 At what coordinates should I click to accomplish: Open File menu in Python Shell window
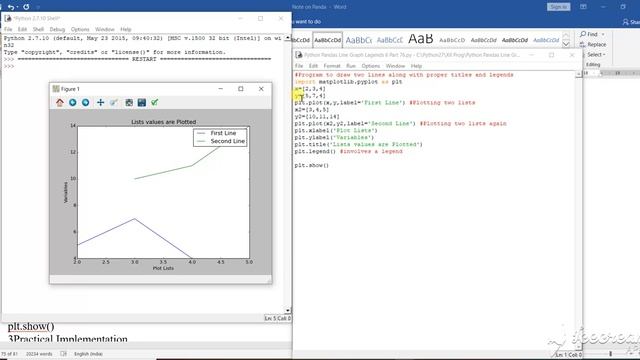[8, 29]
